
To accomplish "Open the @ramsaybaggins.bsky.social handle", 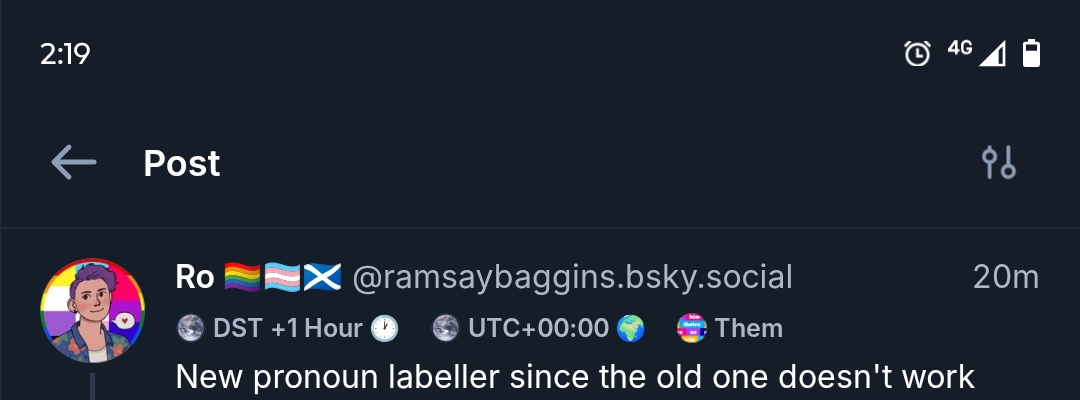I will coord(572,277).
